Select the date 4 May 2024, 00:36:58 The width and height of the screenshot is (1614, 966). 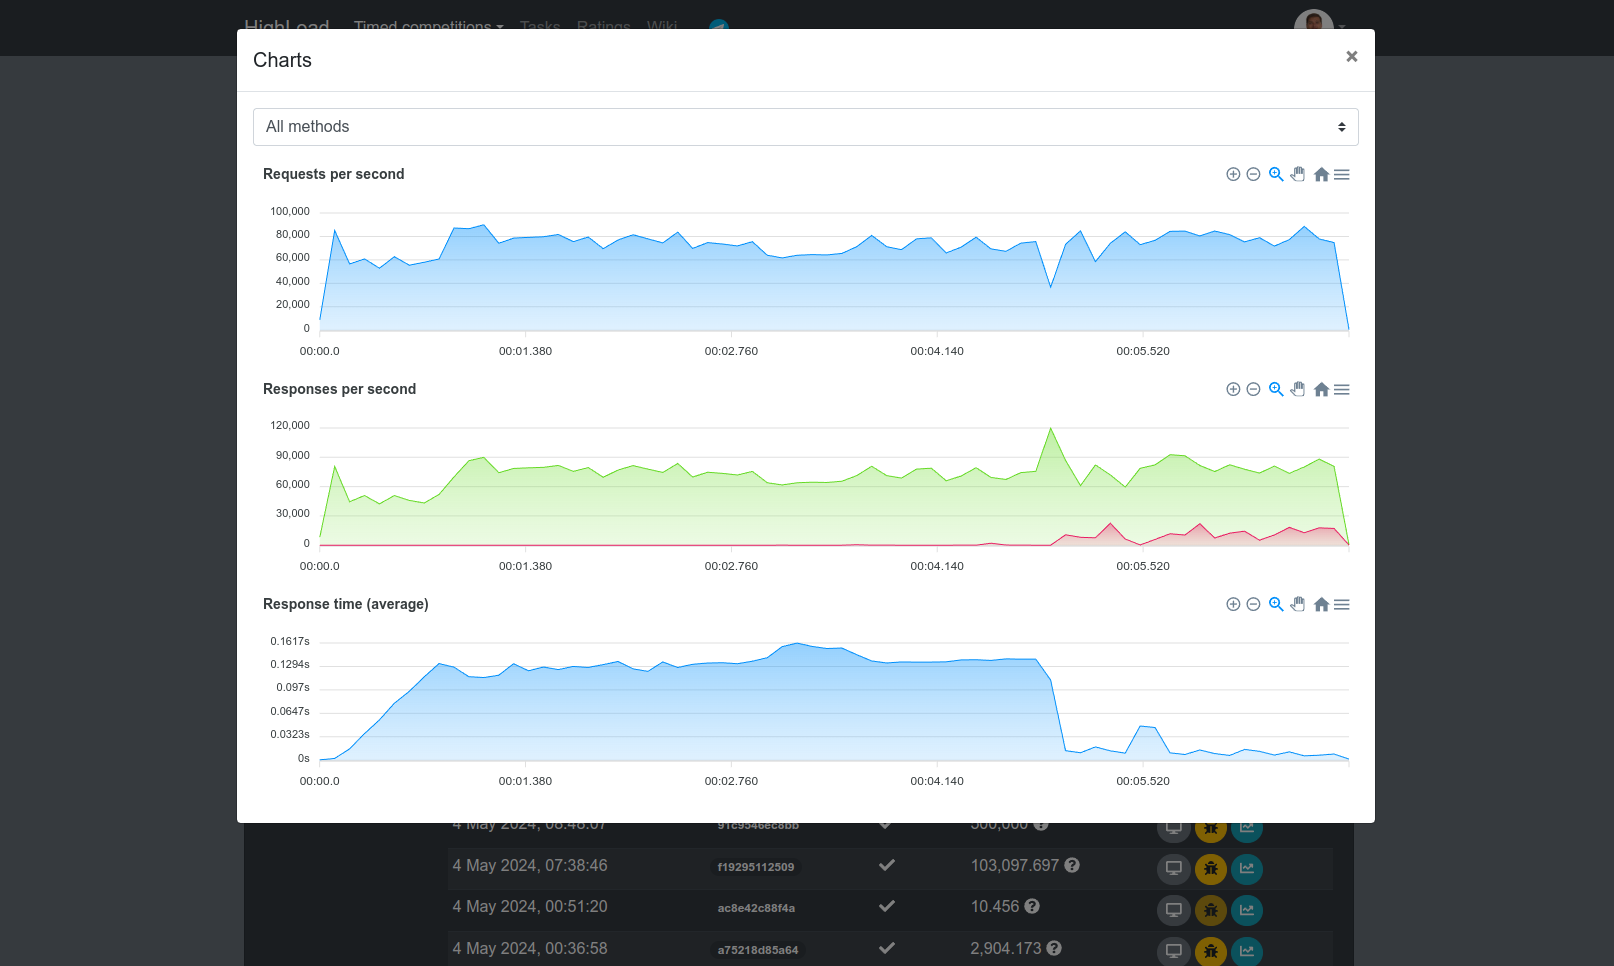530,948
